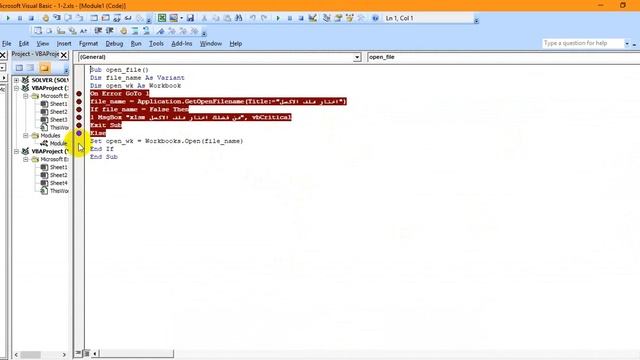Screen dimensions: 640x360
Task: Toggle breakpoint dot on the 'Else' line
Action: [x=79, y=133]
